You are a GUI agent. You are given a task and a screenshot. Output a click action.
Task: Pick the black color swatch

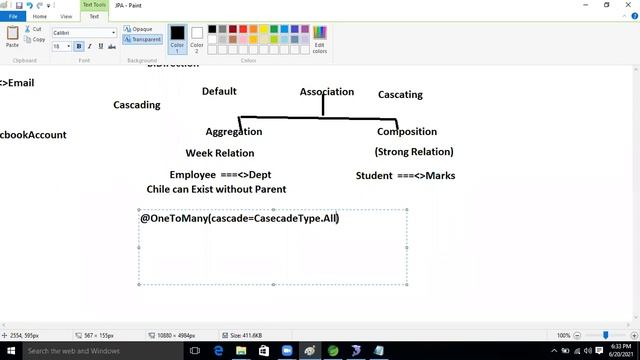click(212, 29)
